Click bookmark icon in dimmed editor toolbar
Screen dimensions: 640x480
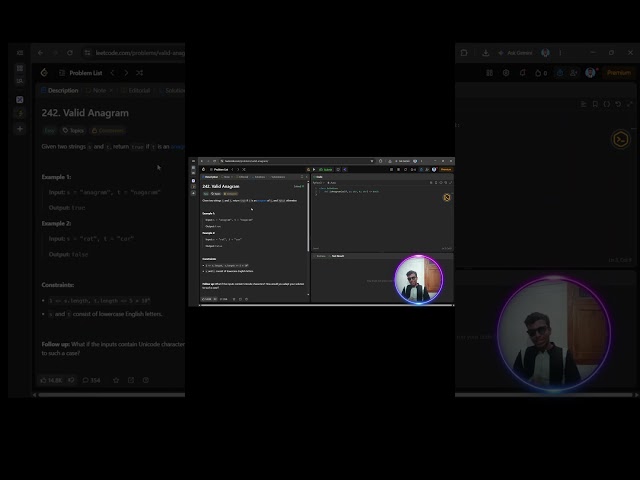tap(595, 104)
